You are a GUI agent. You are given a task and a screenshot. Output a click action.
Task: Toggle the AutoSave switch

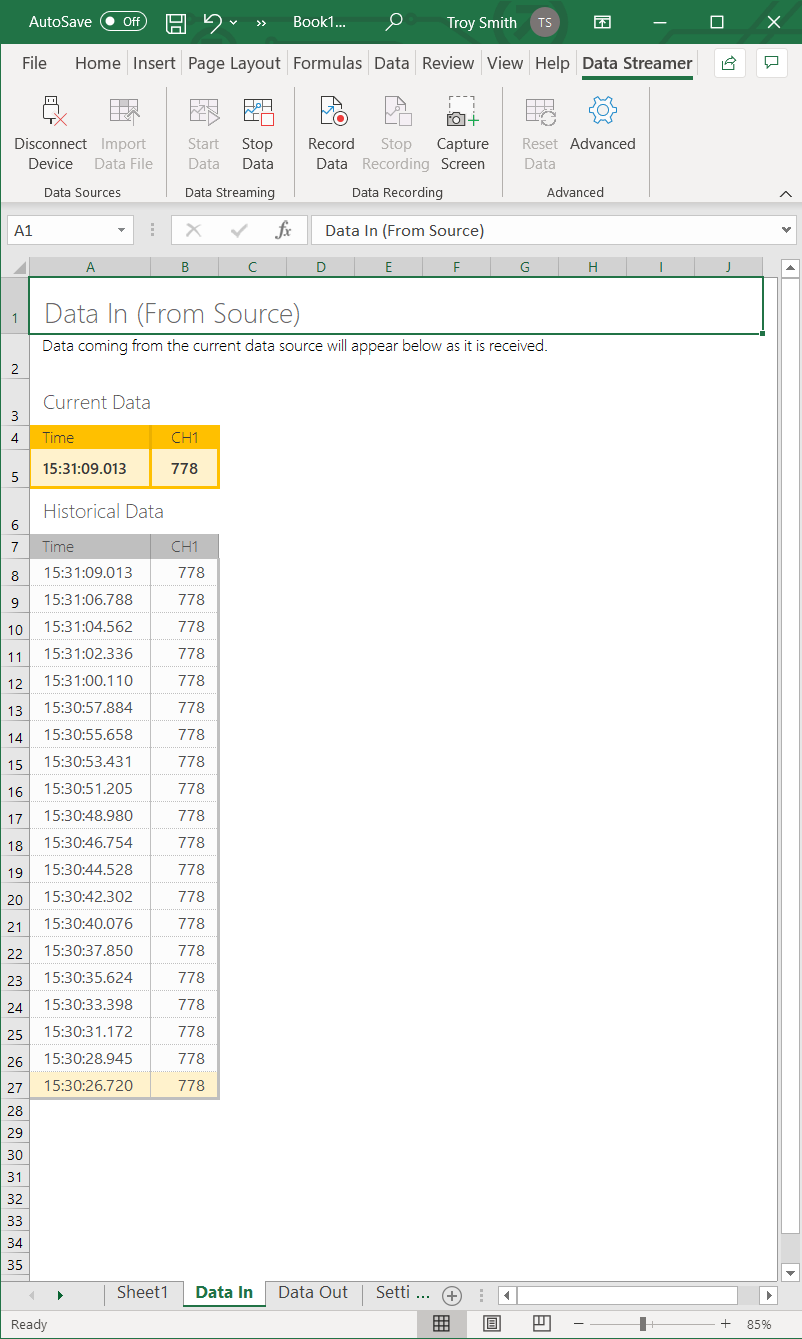point(123,22)
